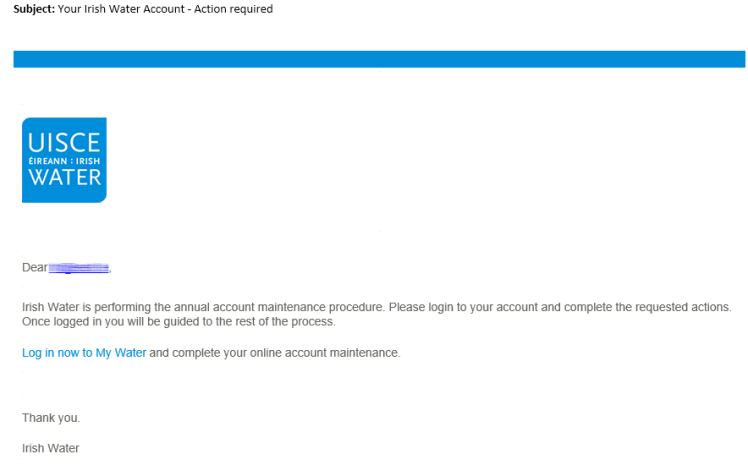Click the large "WATER" text in the logo
This screenshot has width=748, height=465.
click(x=64, y=178)
